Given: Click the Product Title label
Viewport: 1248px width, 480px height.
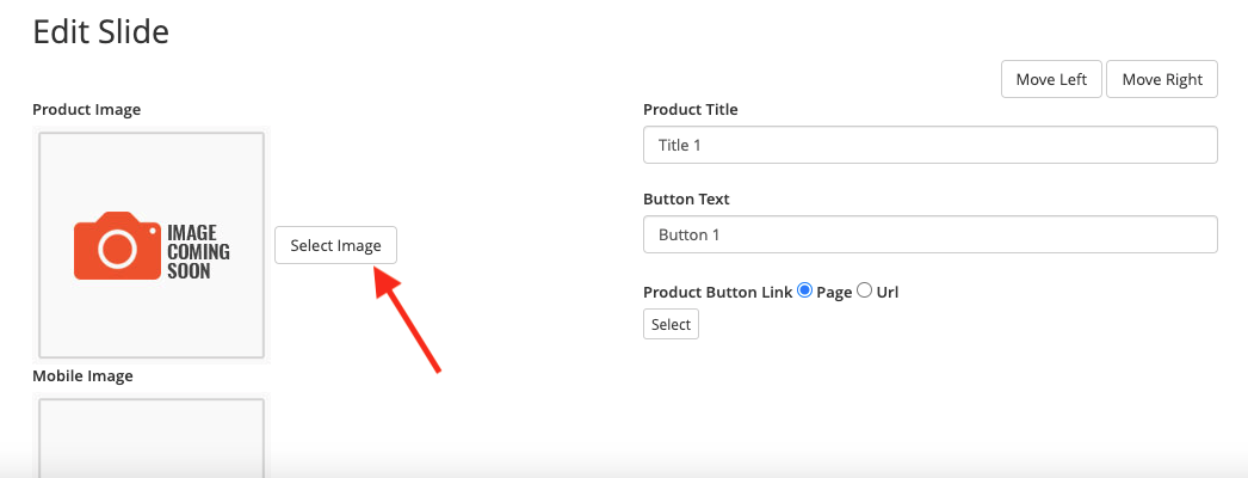Looking at the screenshot, I should click(690, 109).
